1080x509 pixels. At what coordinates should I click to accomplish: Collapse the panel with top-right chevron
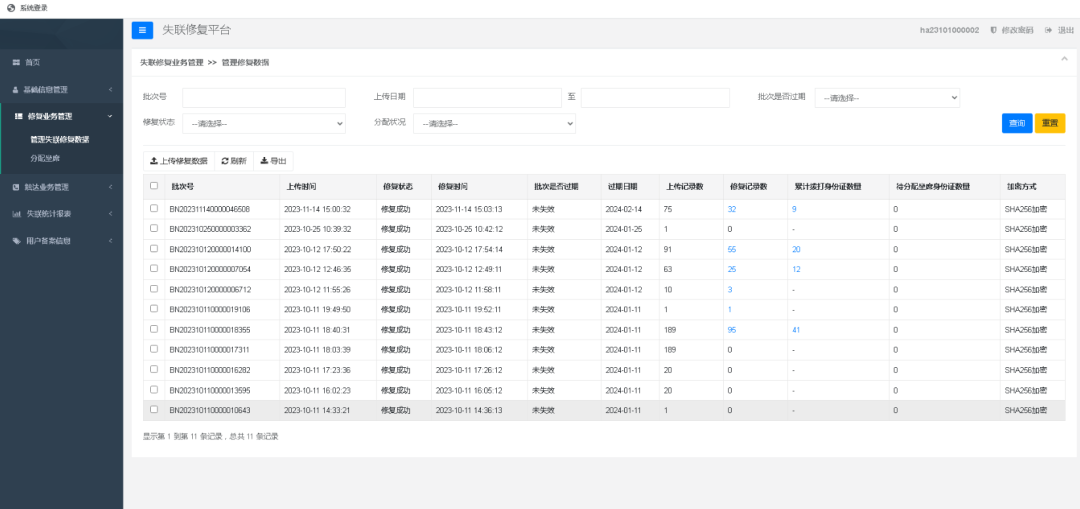tap(1064, 59)
